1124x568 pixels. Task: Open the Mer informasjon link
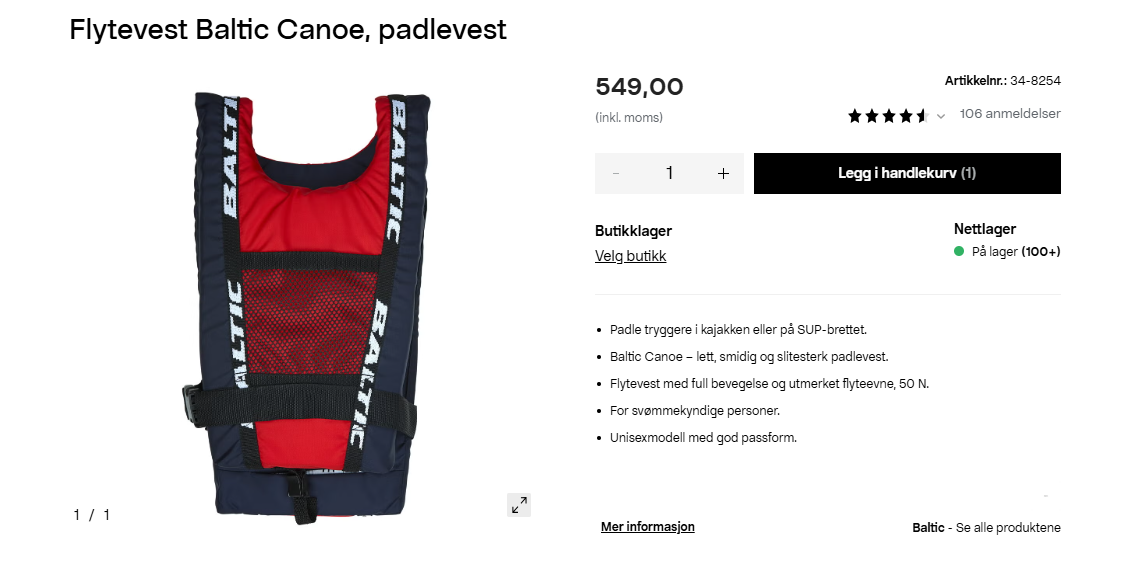point(647,526)
